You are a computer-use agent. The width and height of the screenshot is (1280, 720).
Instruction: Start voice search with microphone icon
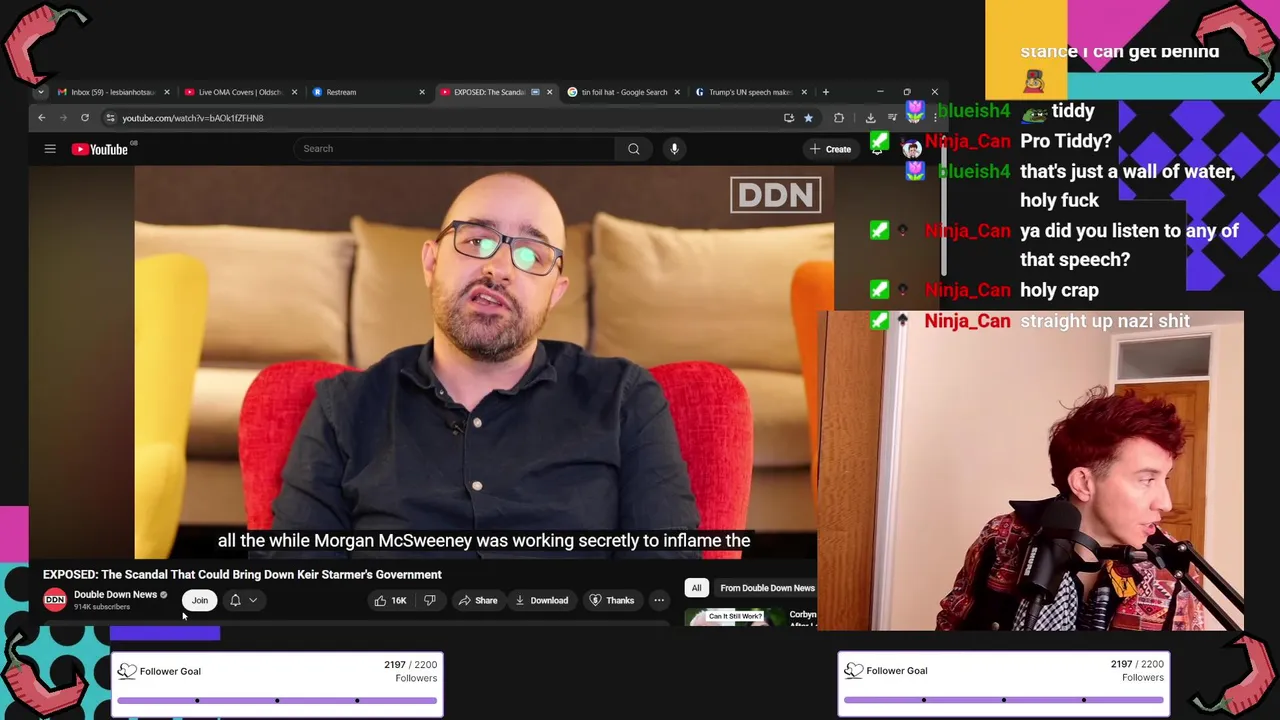pos(674,149)
